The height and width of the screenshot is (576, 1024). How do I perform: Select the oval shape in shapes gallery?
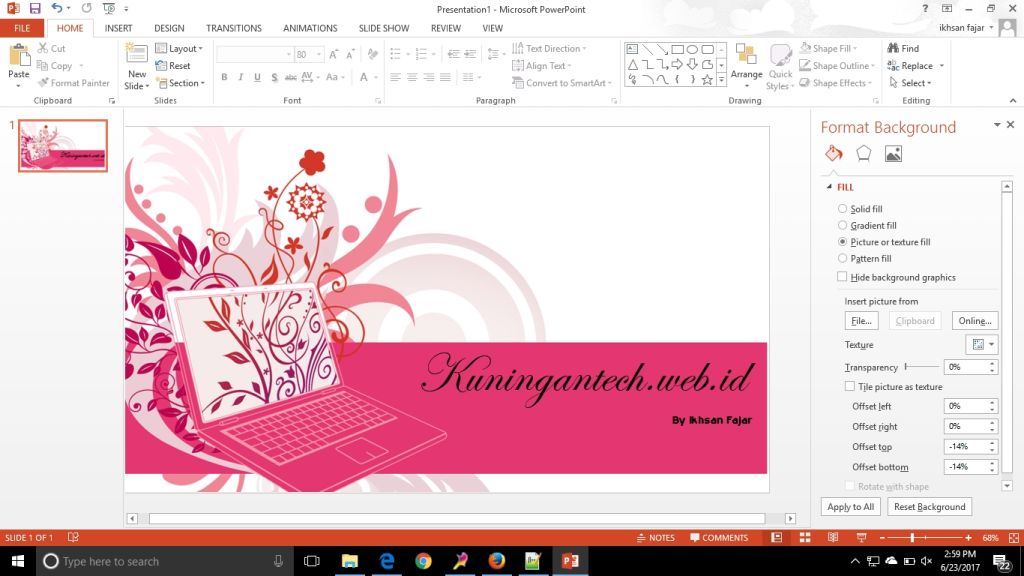692,50
